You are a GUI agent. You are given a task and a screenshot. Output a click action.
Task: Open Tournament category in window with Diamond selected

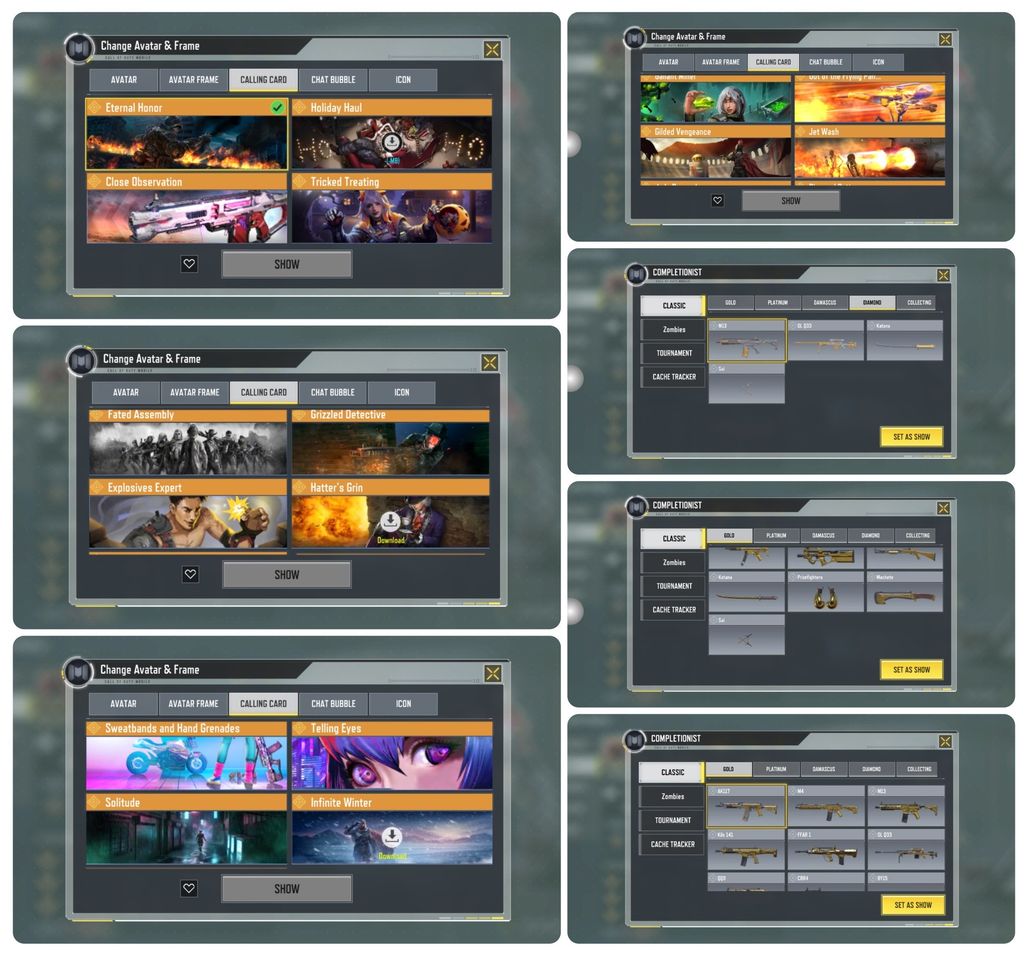coord(674,353)
